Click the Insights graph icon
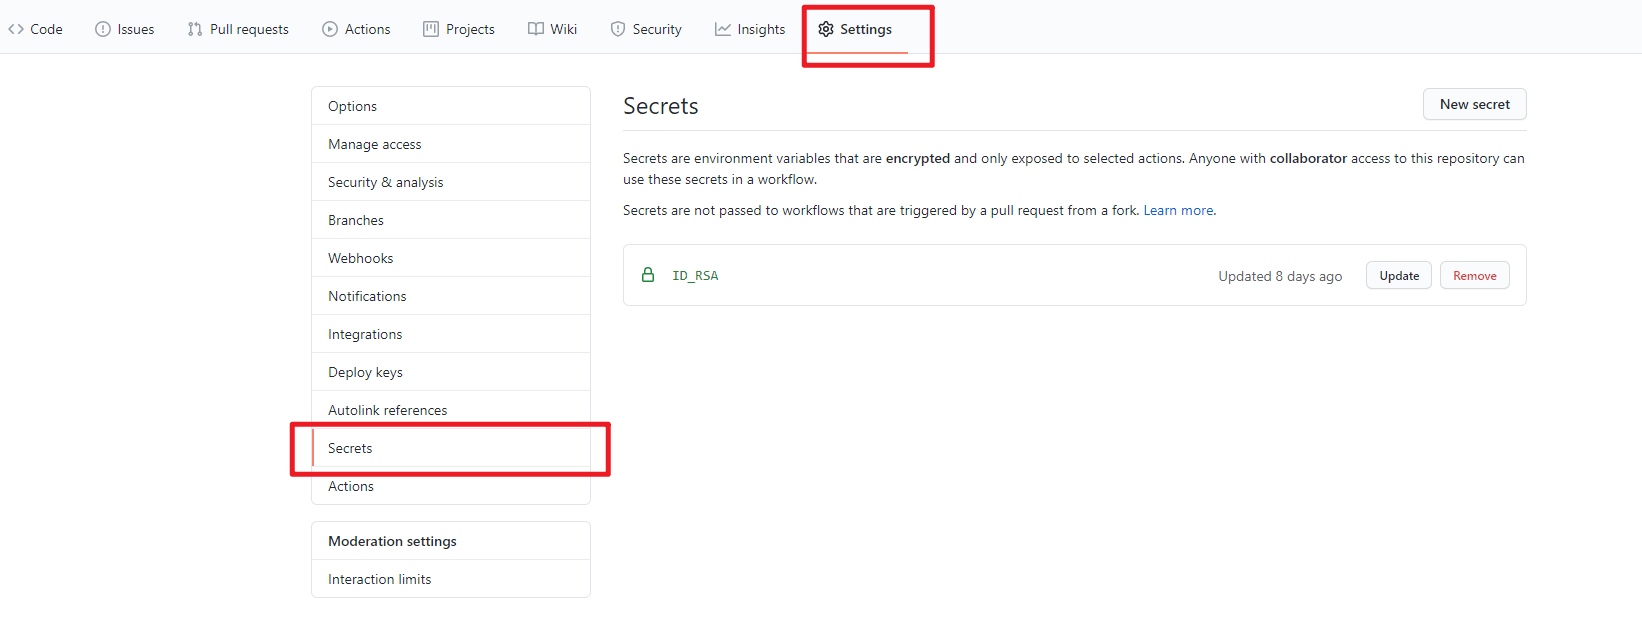 pyautogui.click(x=723, y=29)
